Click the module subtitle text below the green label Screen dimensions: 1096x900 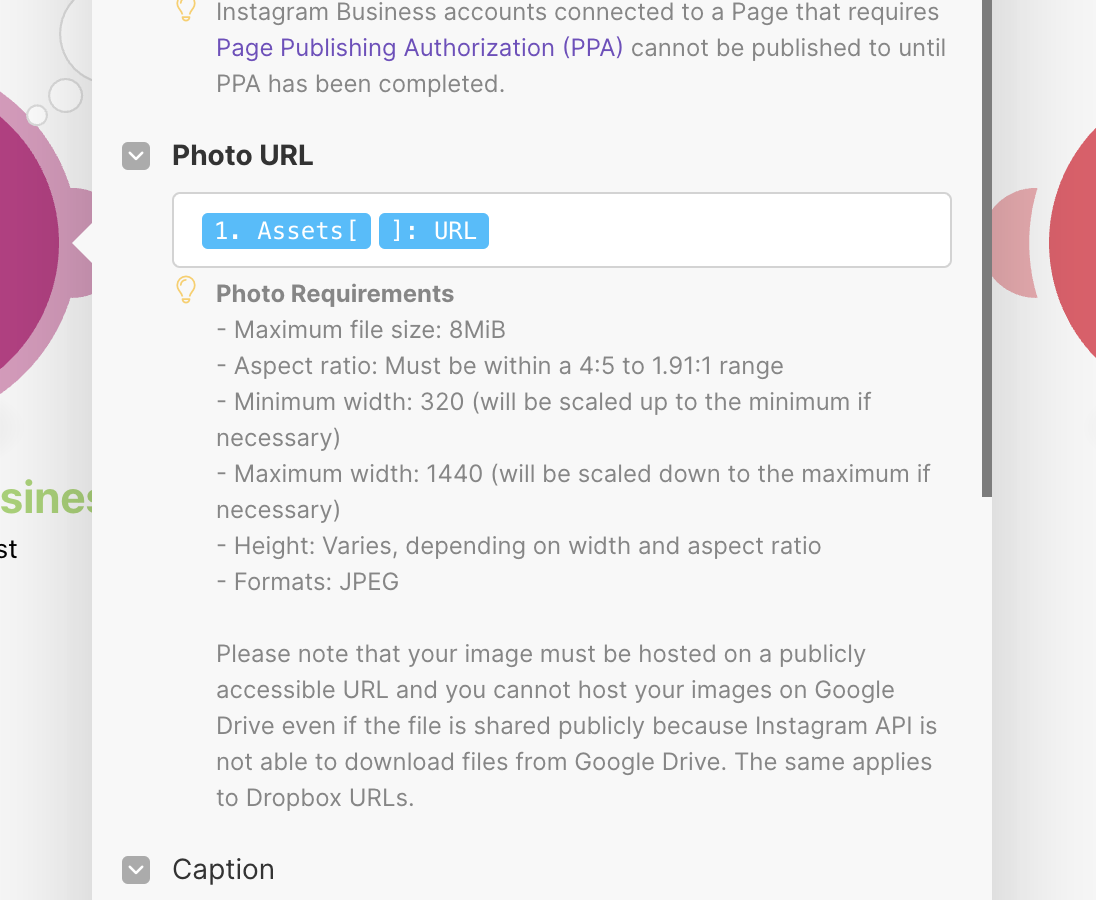[8, 549]
